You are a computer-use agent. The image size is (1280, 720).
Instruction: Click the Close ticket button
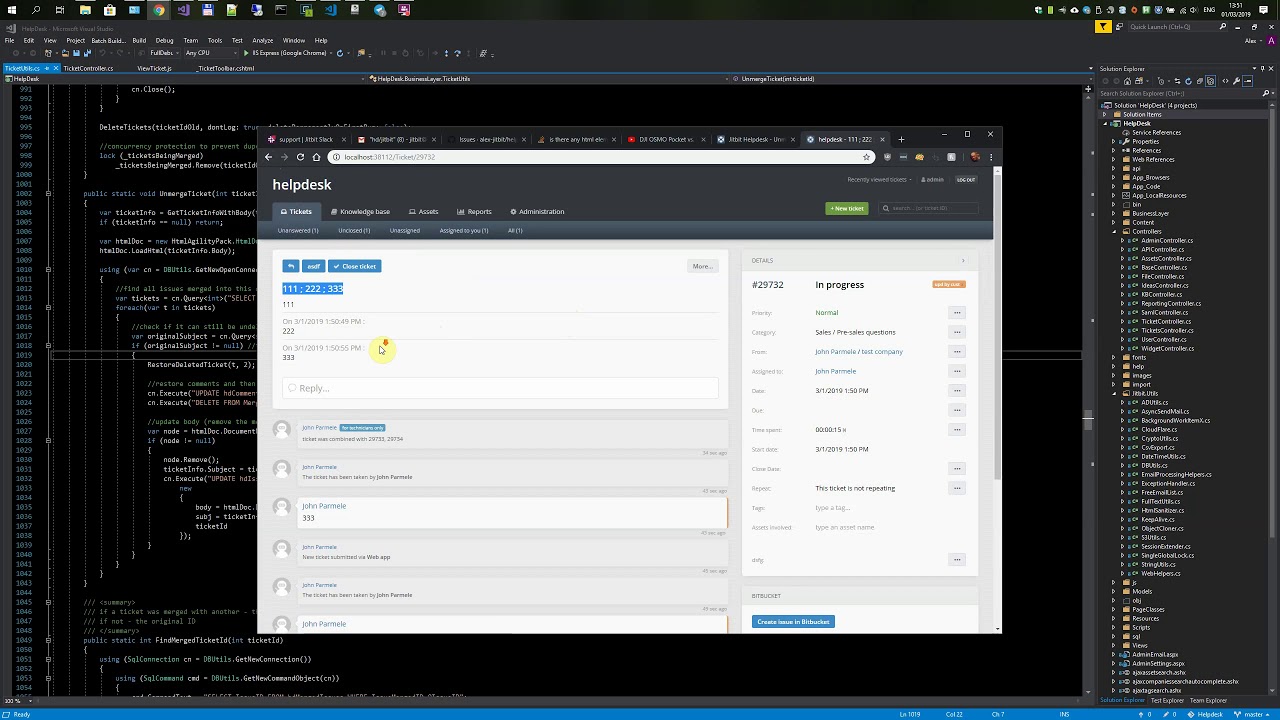click(x=355, y=266)
